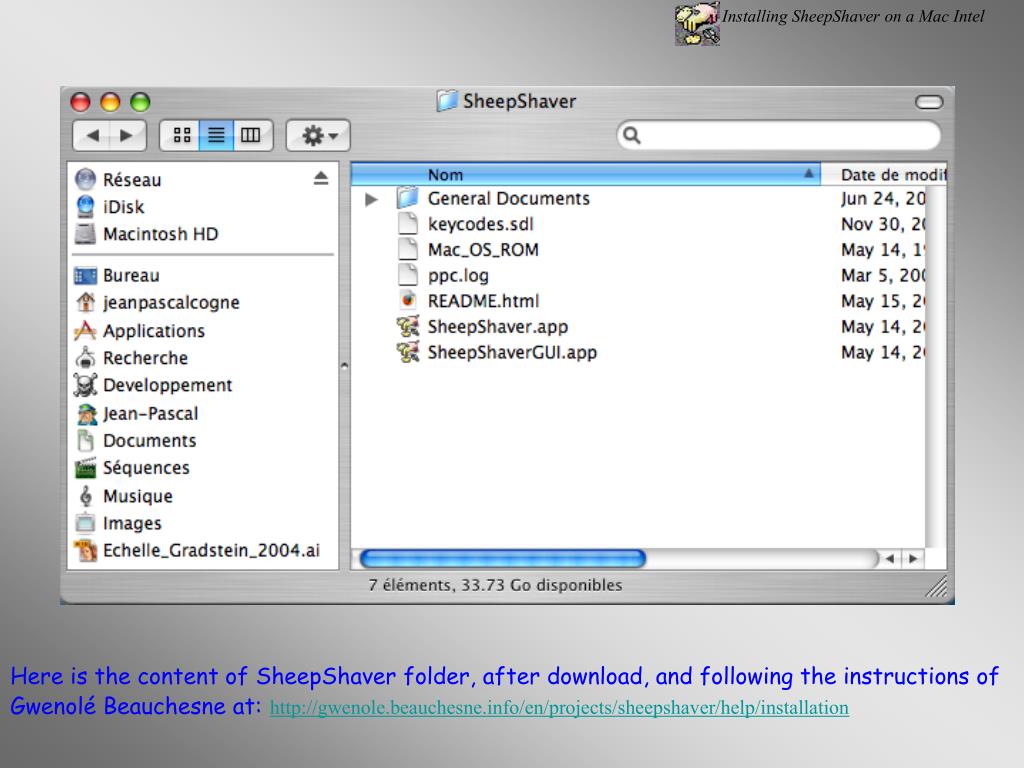Click the Jun 24 date cell

(883, 199)
